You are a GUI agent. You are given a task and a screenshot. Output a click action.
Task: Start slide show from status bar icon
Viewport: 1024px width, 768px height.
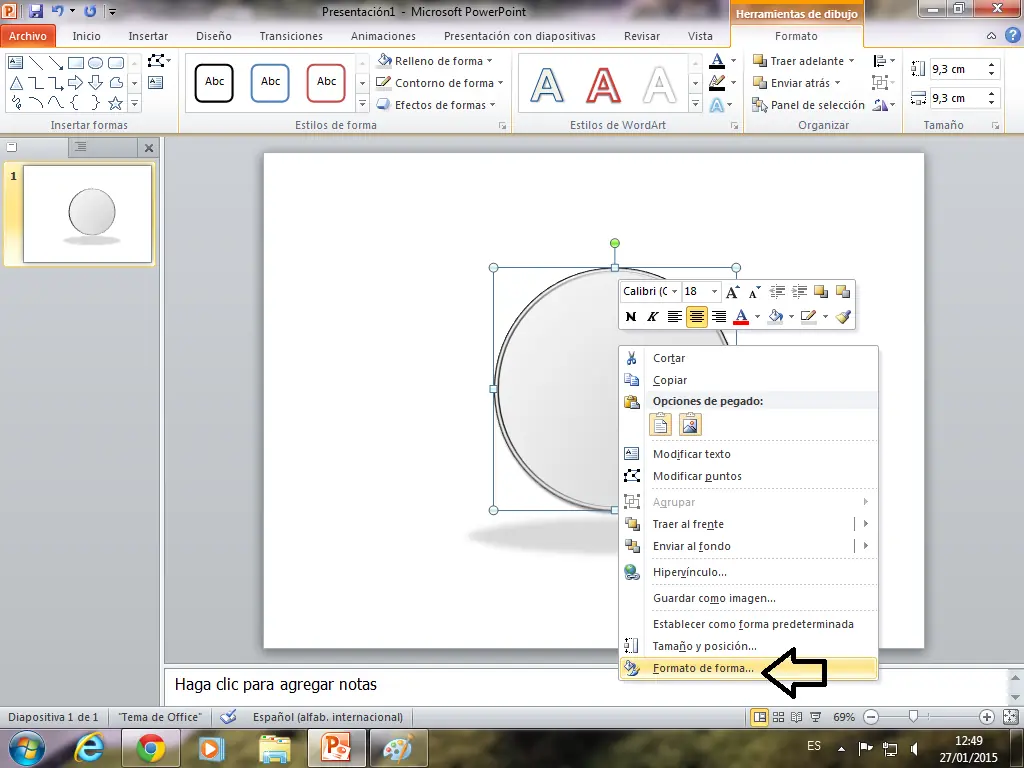click(816, 717)
